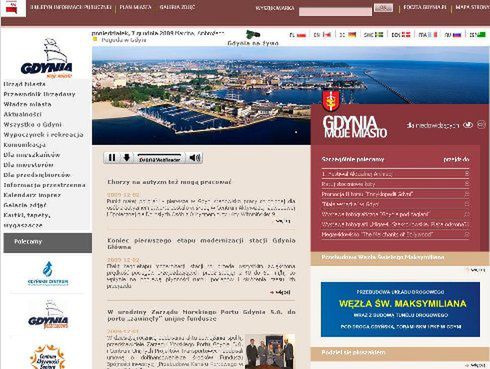Open Aktualności in sidebar menu
The height and width of the screenshot is (369, 490).
coord(22,114)
